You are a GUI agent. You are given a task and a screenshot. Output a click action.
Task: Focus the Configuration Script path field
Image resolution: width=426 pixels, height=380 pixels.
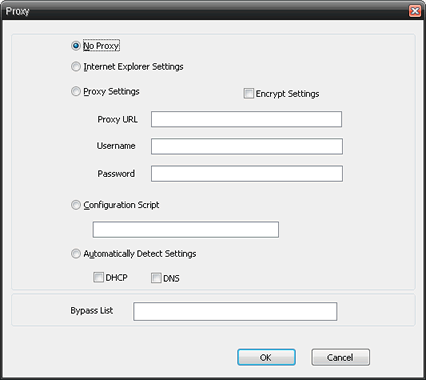coord(186,229)
